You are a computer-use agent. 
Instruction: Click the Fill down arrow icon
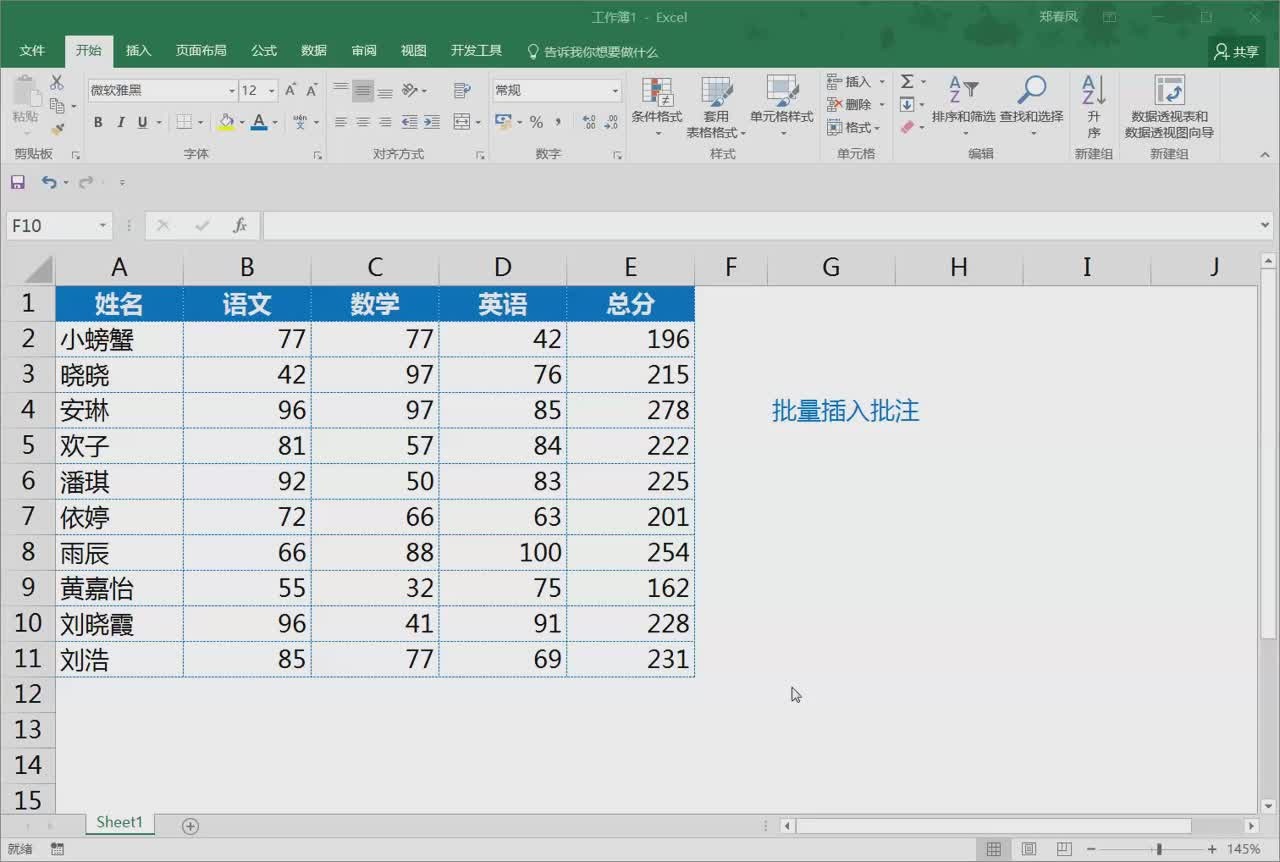point(907,105)
